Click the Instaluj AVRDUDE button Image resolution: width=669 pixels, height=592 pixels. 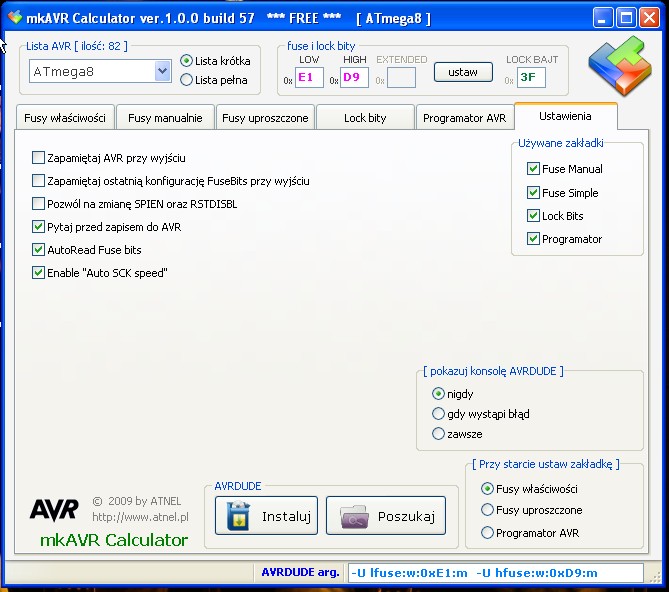266,516
